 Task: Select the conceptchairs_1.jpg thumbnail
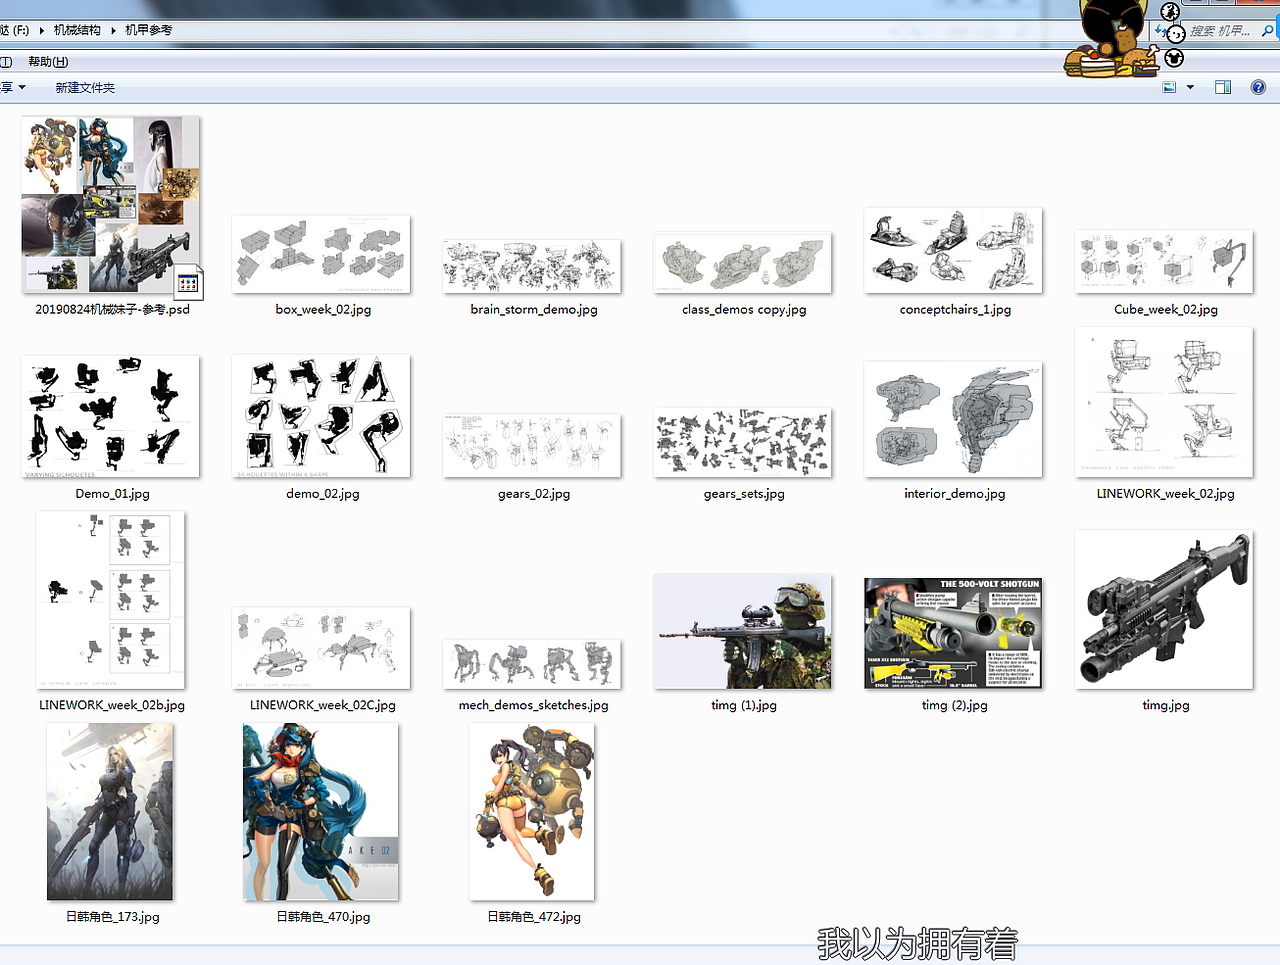[953, 250]
